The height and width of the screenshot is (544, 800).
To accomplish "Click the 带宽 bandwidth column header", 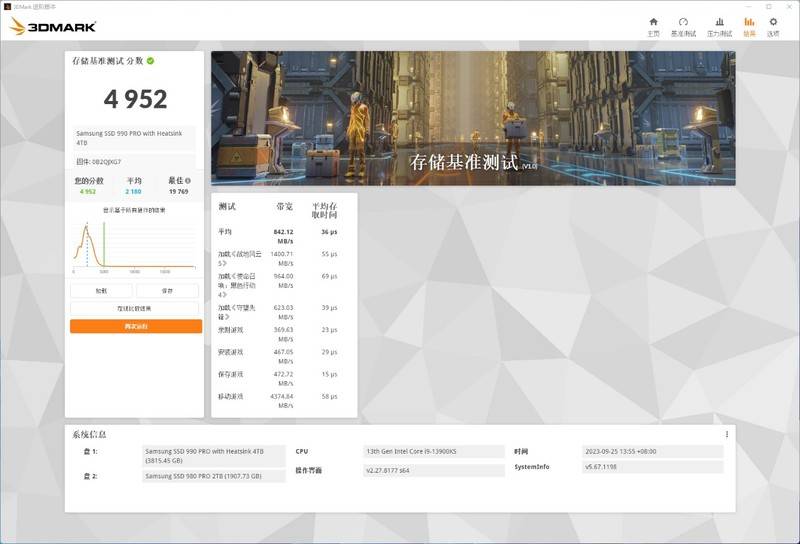I will point(284,207).
